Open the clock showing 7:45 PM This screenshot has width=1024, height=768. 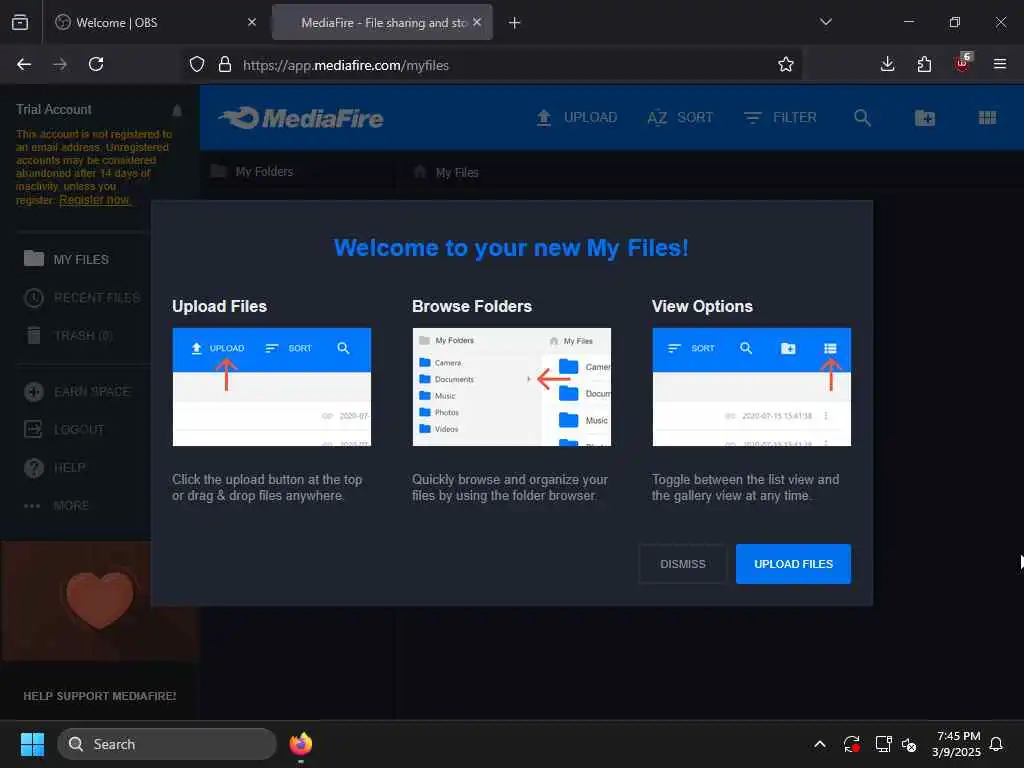click(x=957, y=744)
